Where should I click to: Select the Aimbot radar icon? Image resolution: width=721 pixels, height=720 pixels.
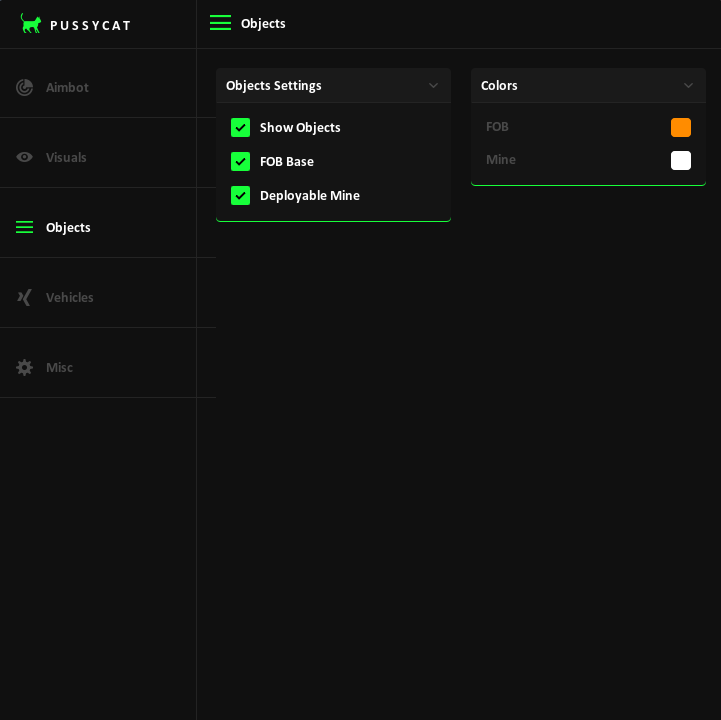tap(25, 87)
